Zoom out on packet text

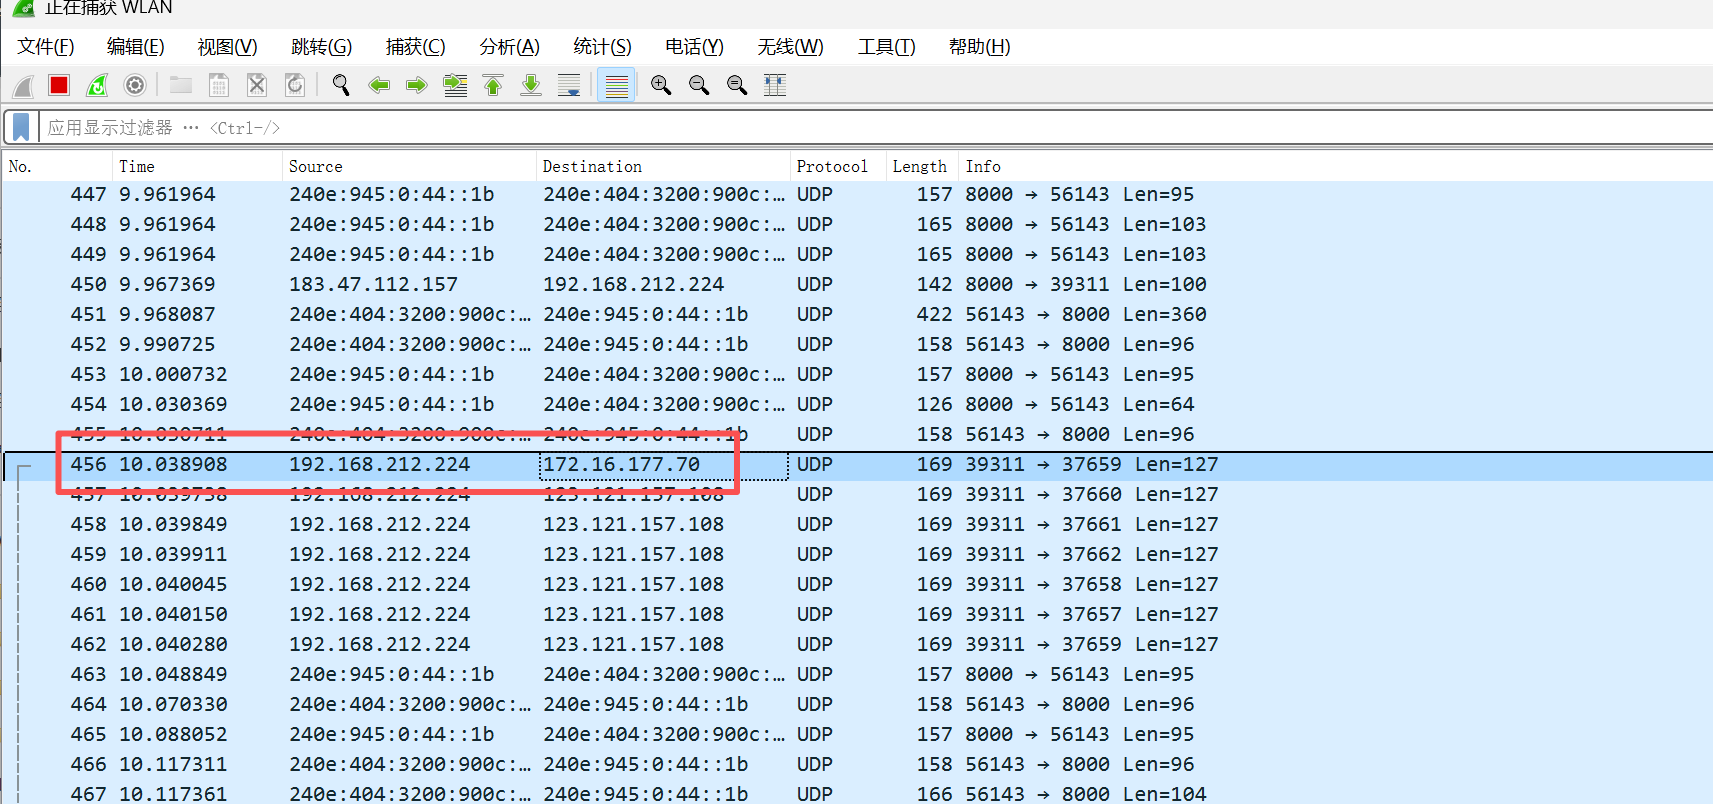(x=699, y=85)
